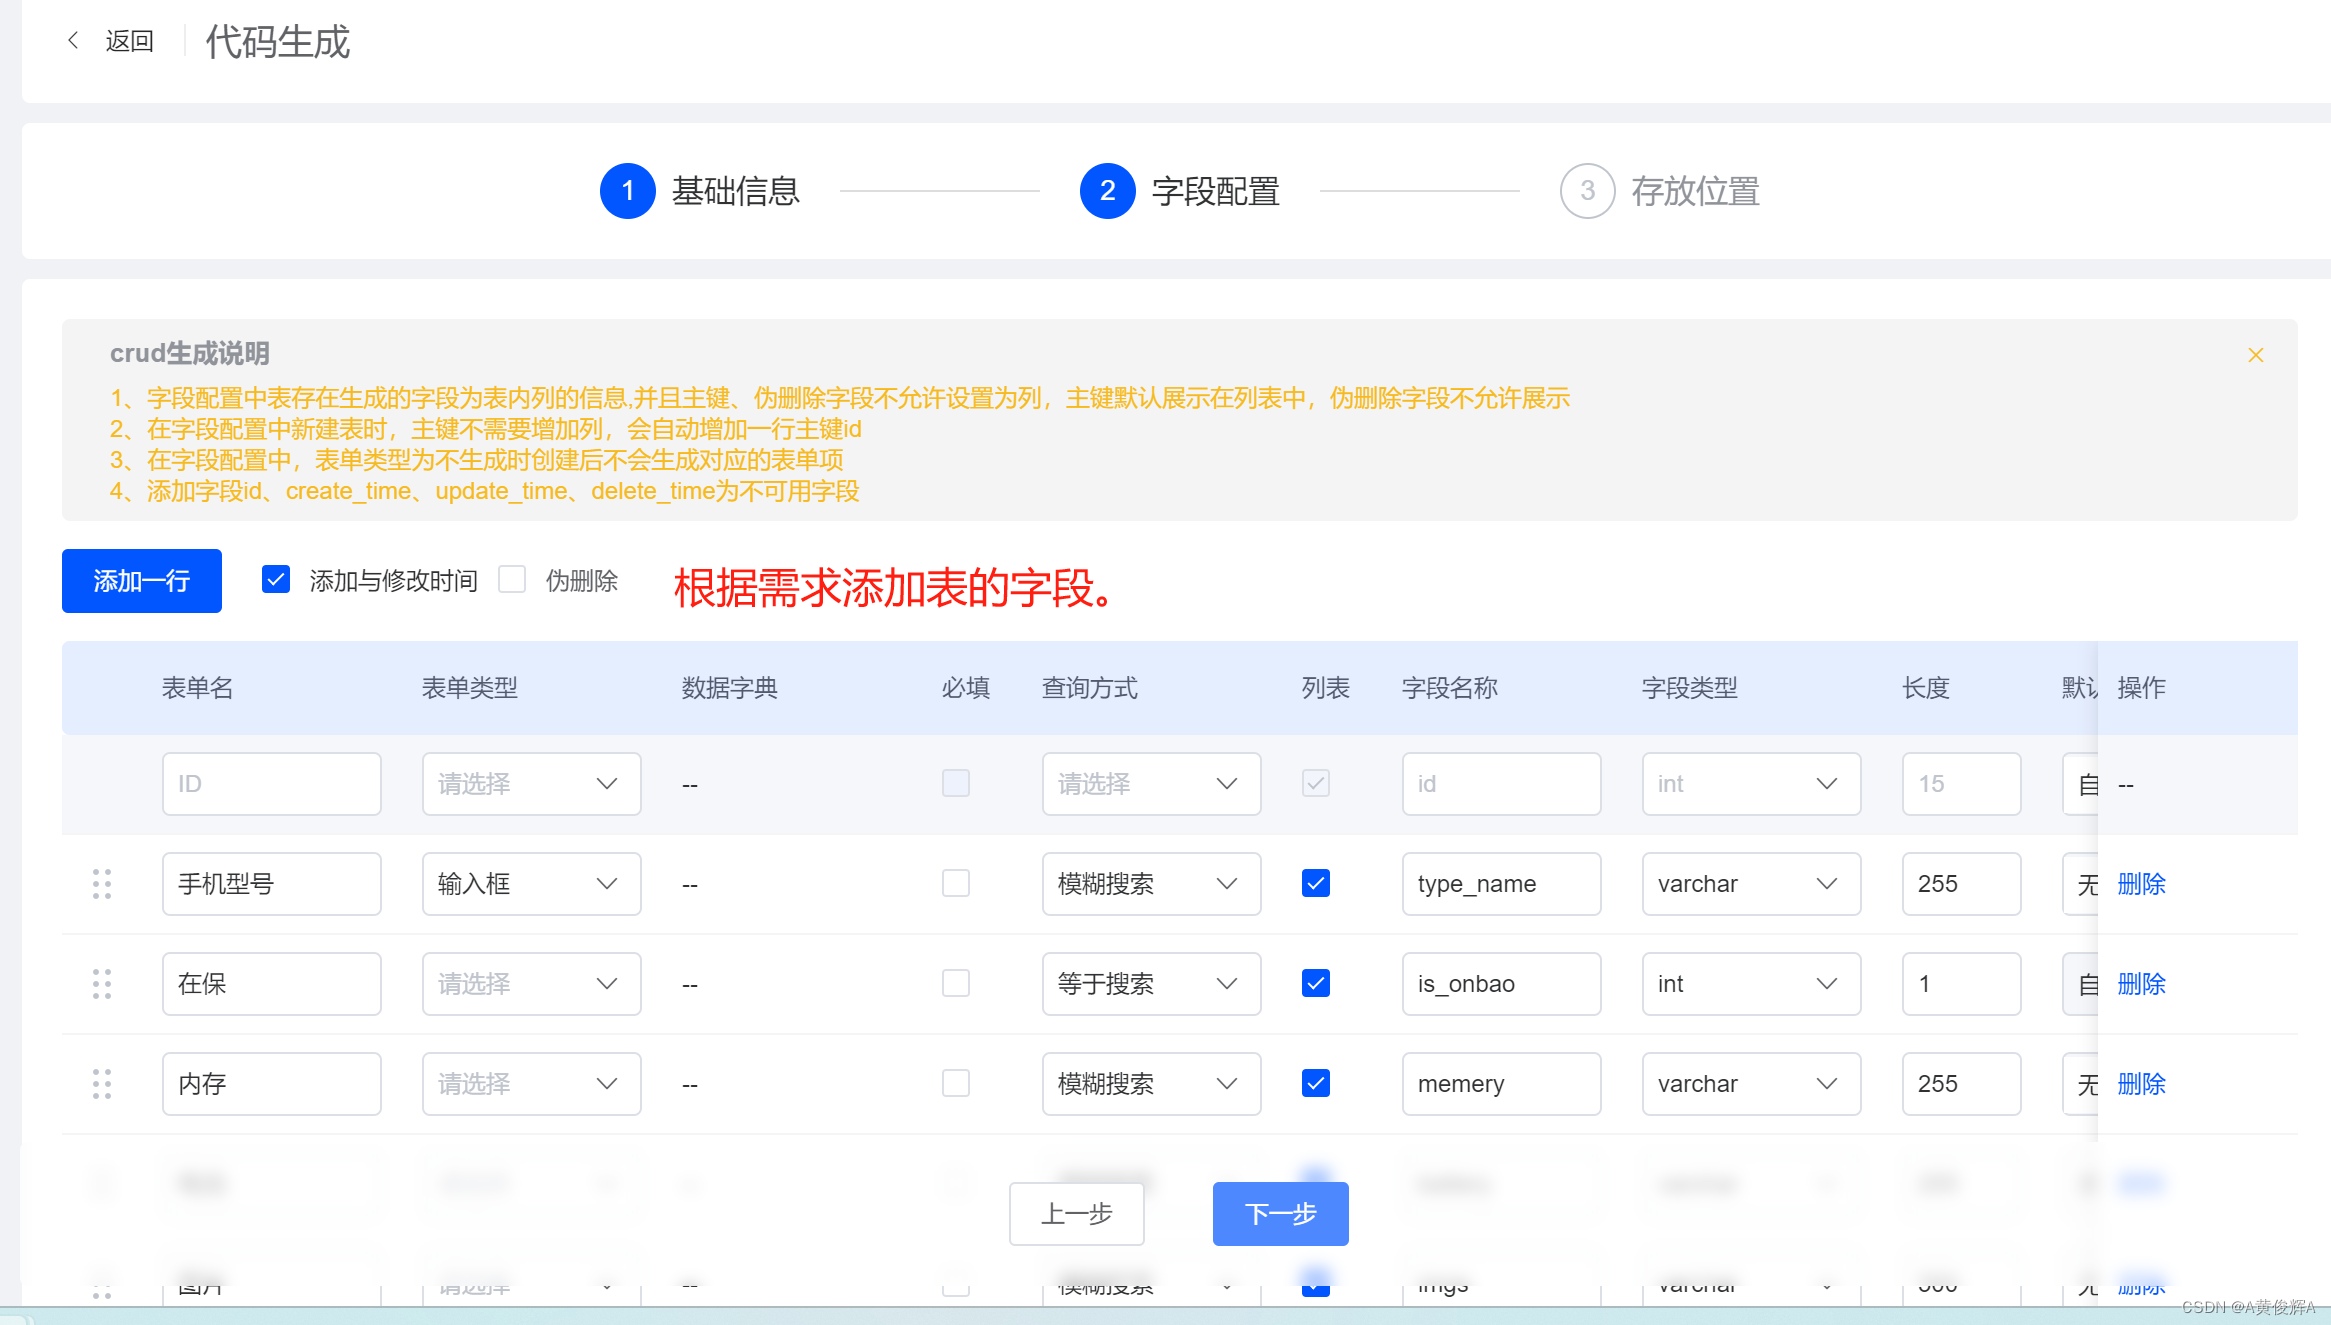This screenshot has height=1325, width=2331.
Task: Open 等于搜索 query dropdown
Action: pyautogui.click(x=1151, y=984)
